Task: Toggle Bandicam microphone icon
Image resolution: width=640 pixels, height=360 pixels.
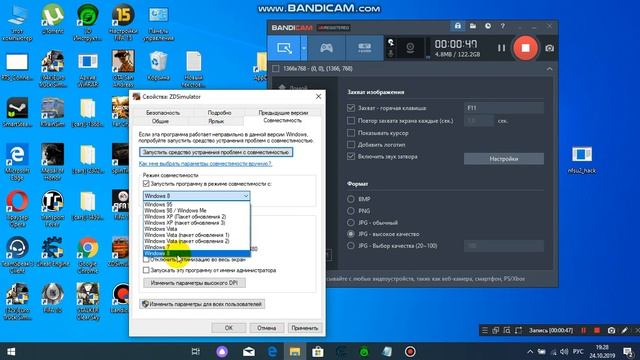Action: [391, 53]
